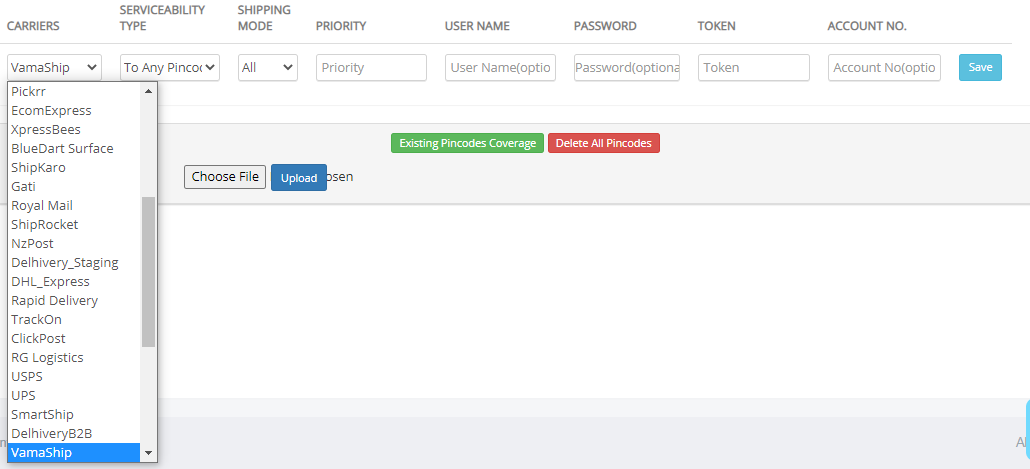This screenshot has width=1030, height=469.
Task: Click the PASSWORD column header
Action: coord(605,26)
